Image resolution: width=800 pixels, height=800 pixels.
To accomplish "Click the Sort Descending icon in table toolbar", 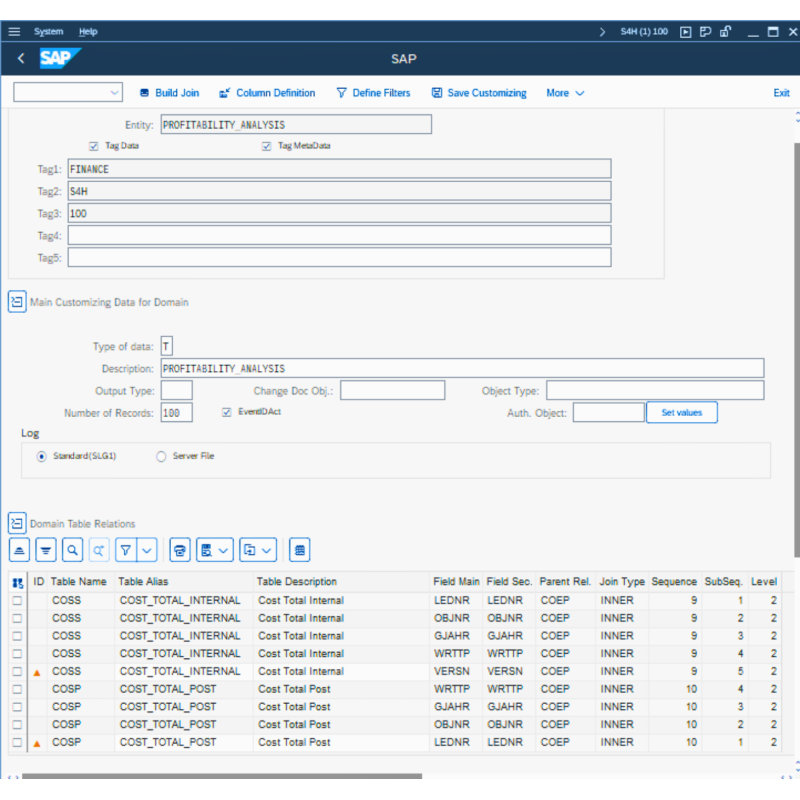I will [x=45, y=550].
